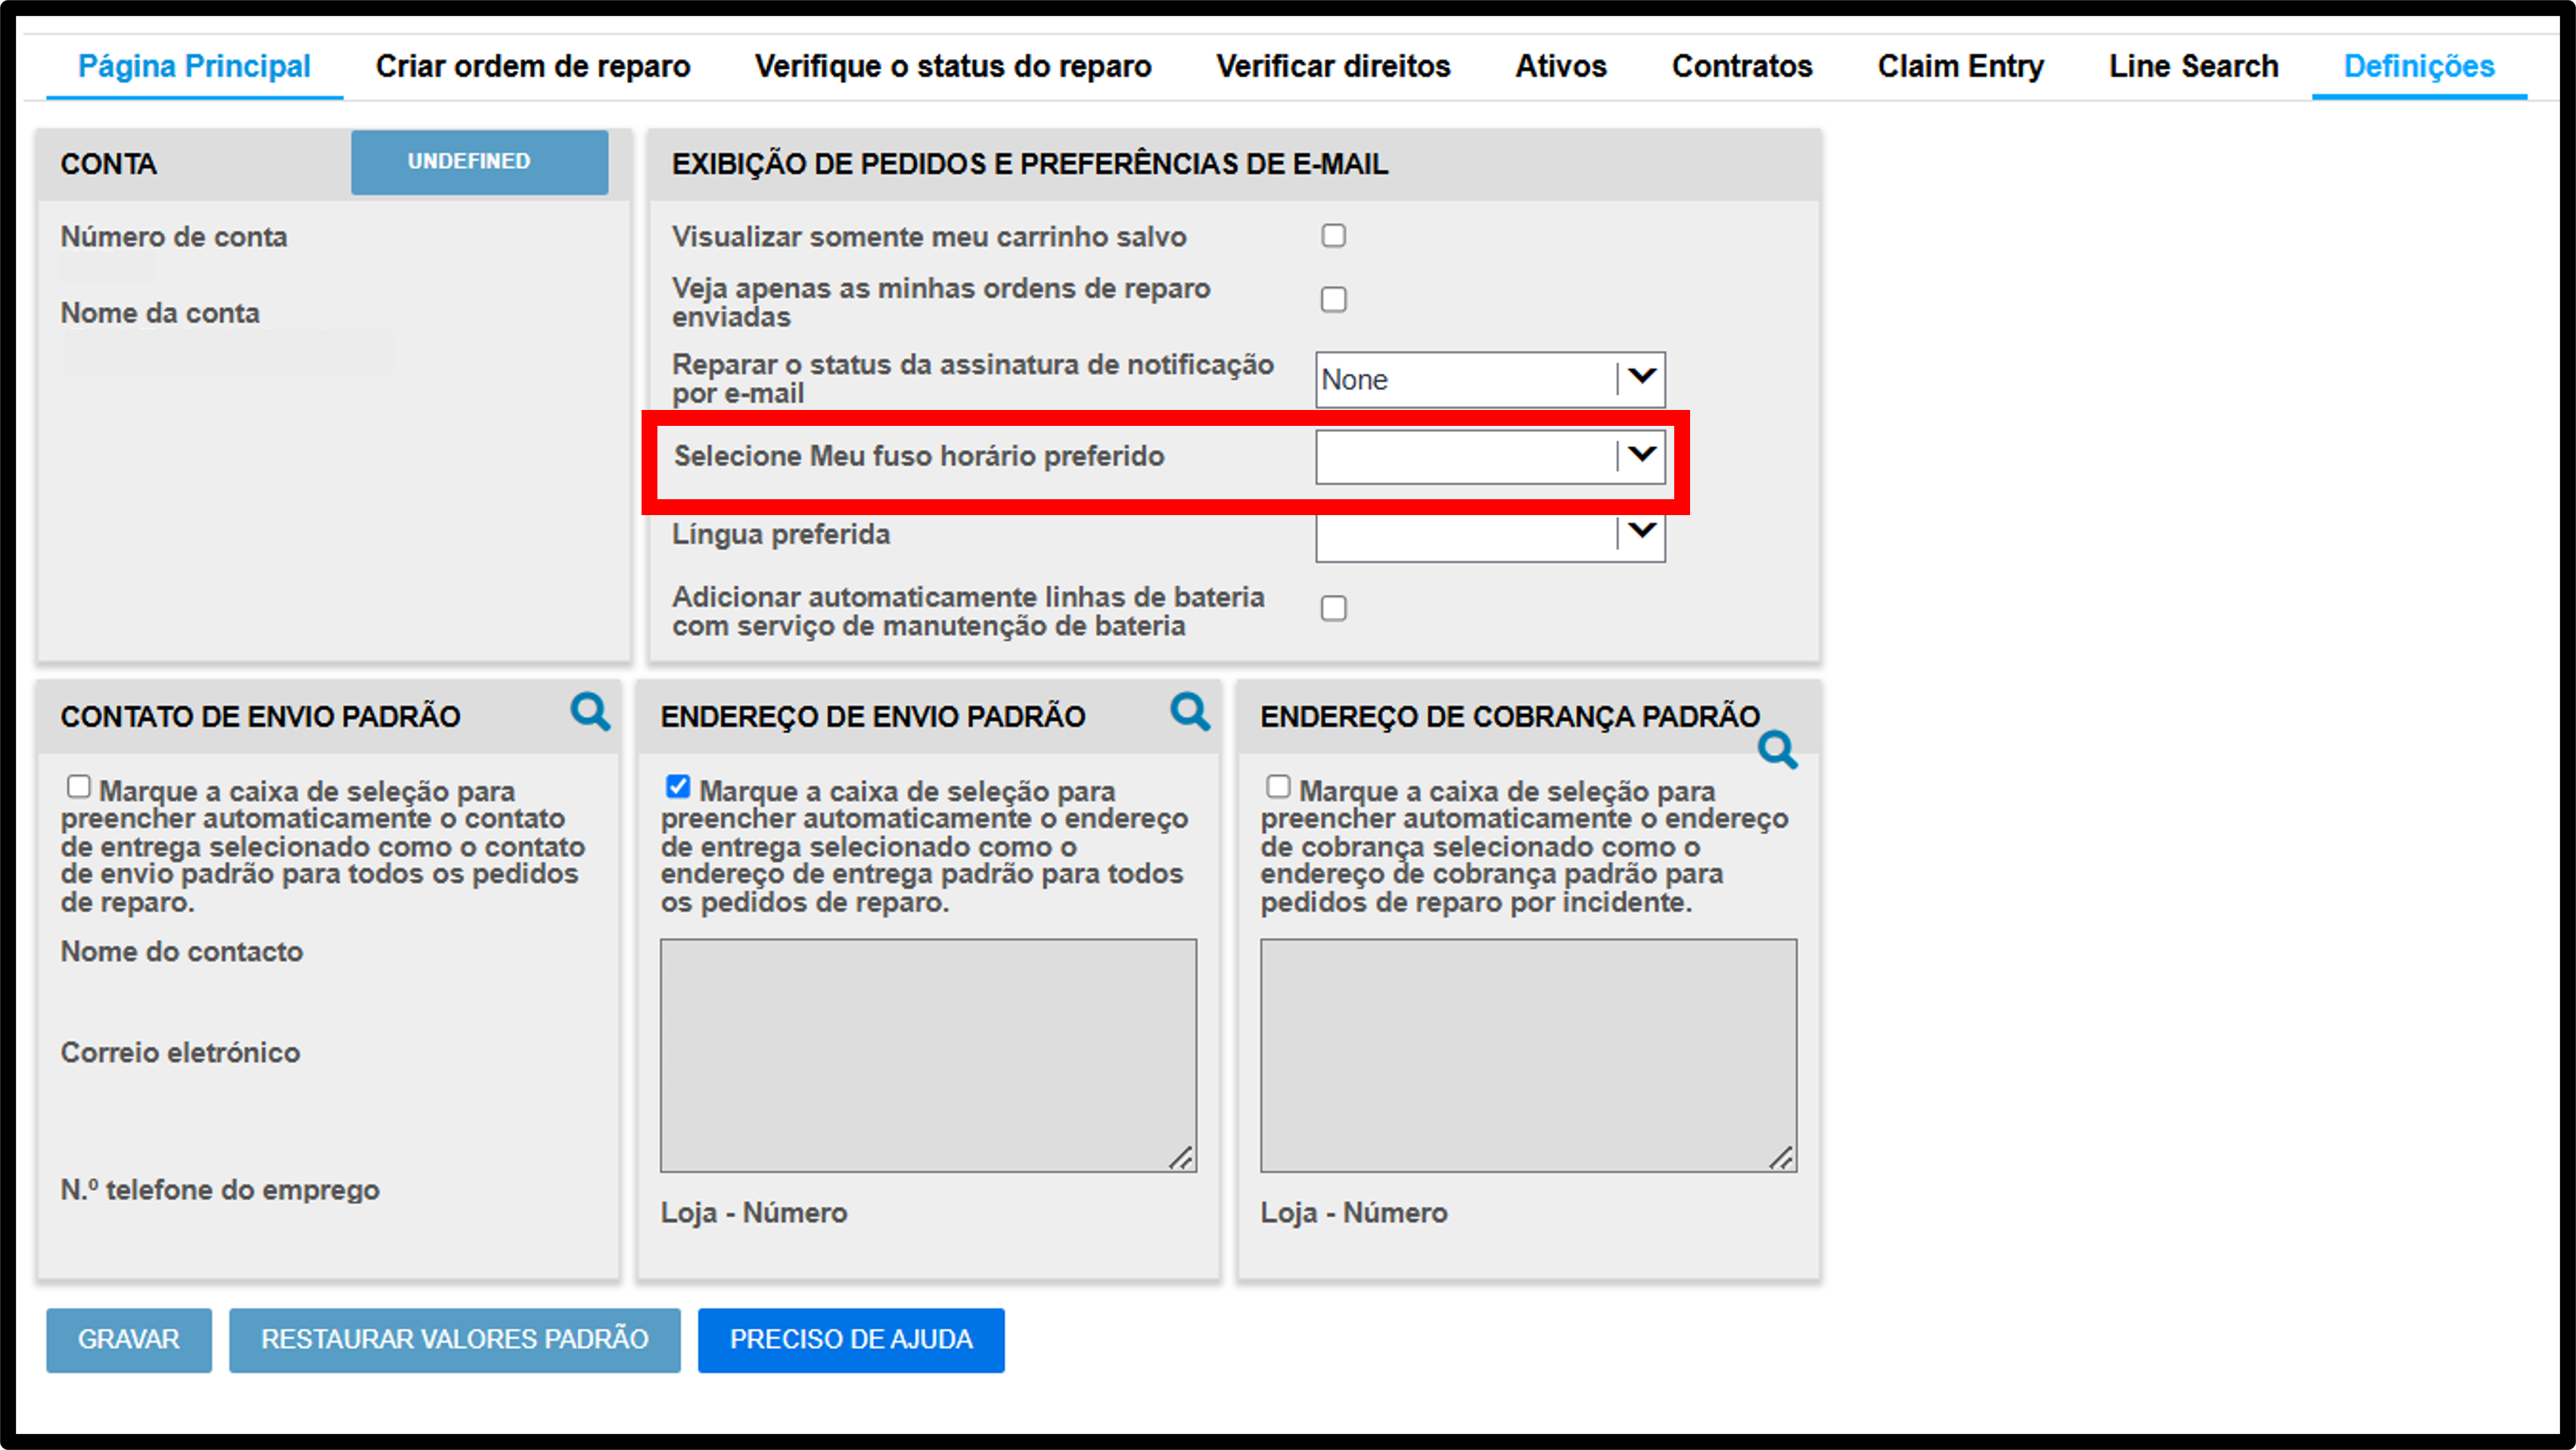
Task: Search icon in Contato de envio padrão
Action: click(x=590, y=712)
